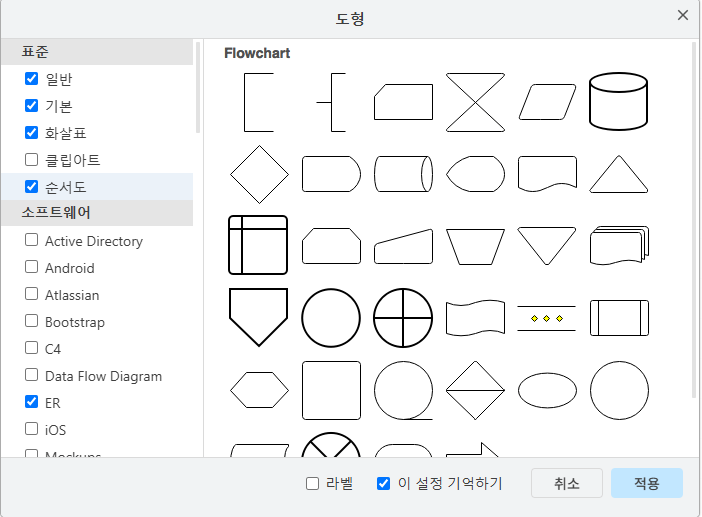Image resolution: width=702 pixels, height=517 pixels.
Task: Enable the 라벨 labels checkbox
Action: 312,483
